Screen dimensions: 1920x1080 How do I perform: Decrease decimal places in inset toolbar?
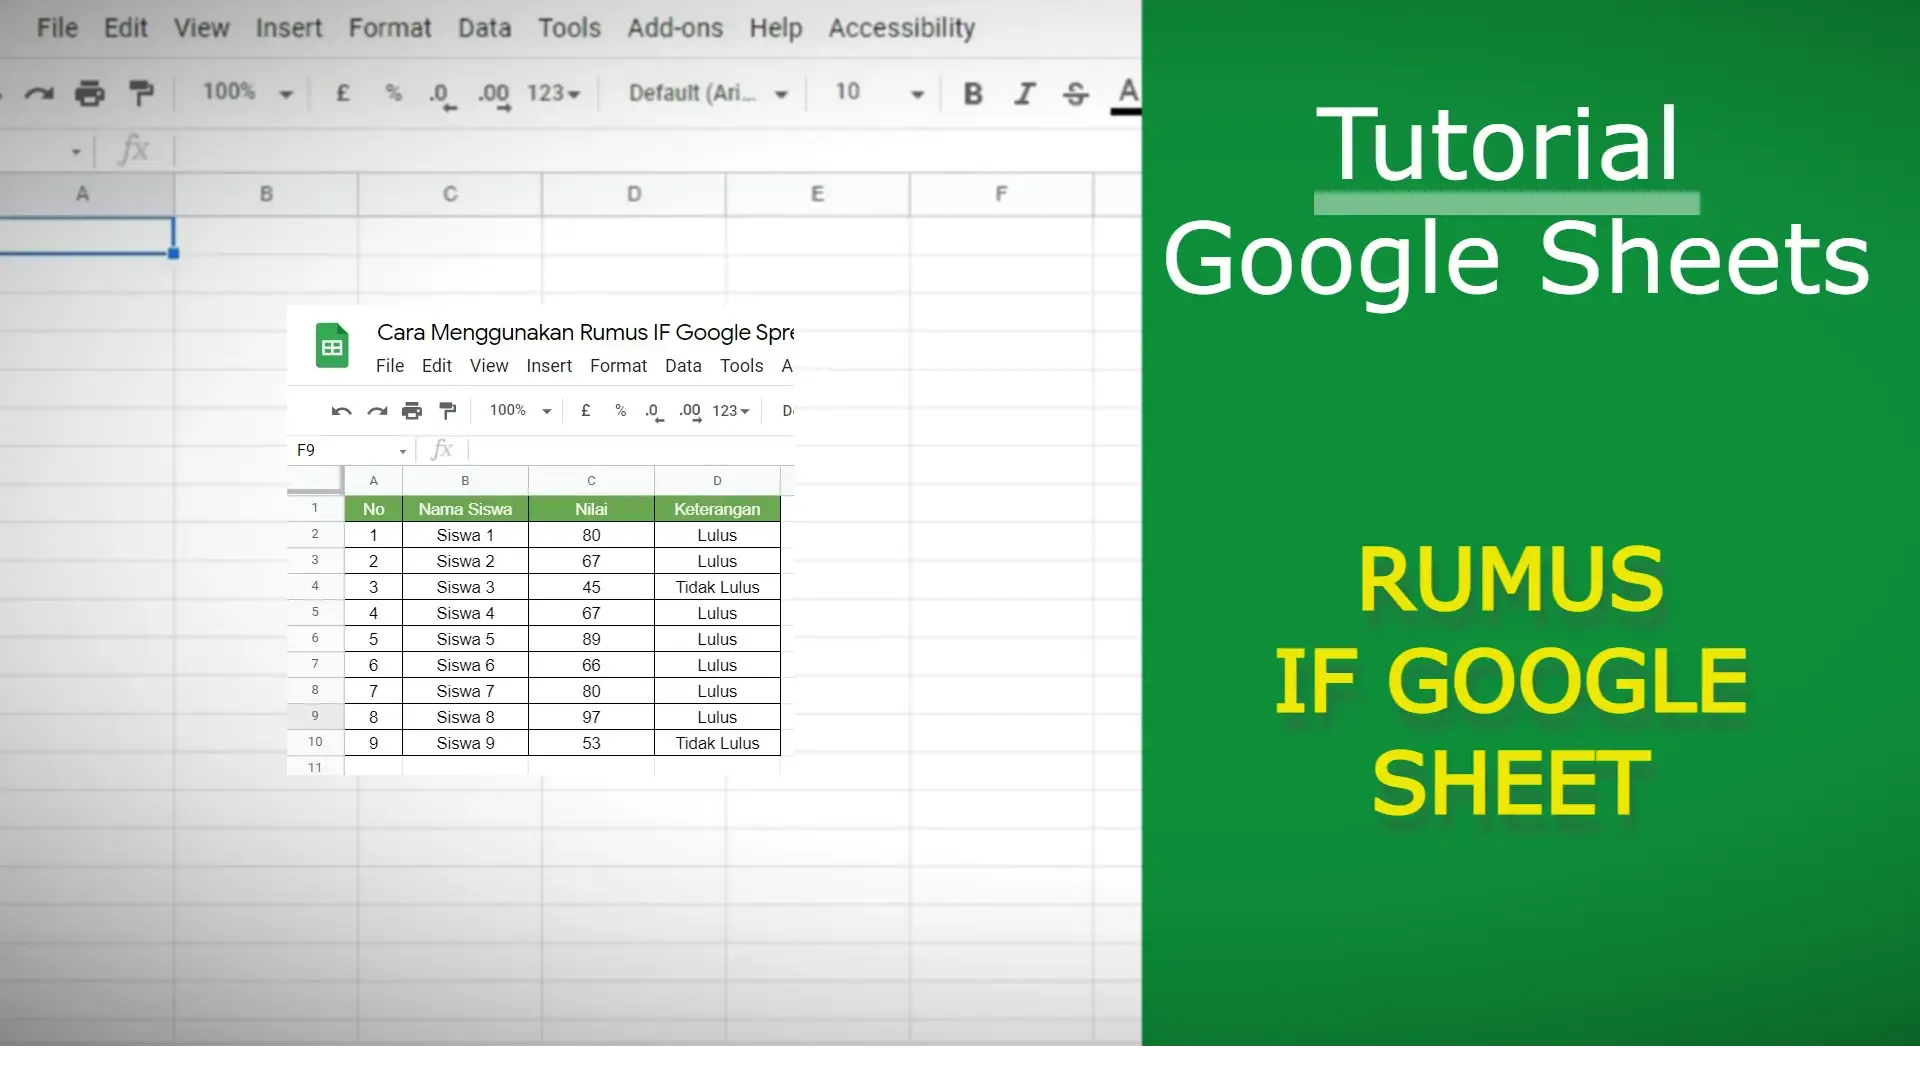coord(654,412)
